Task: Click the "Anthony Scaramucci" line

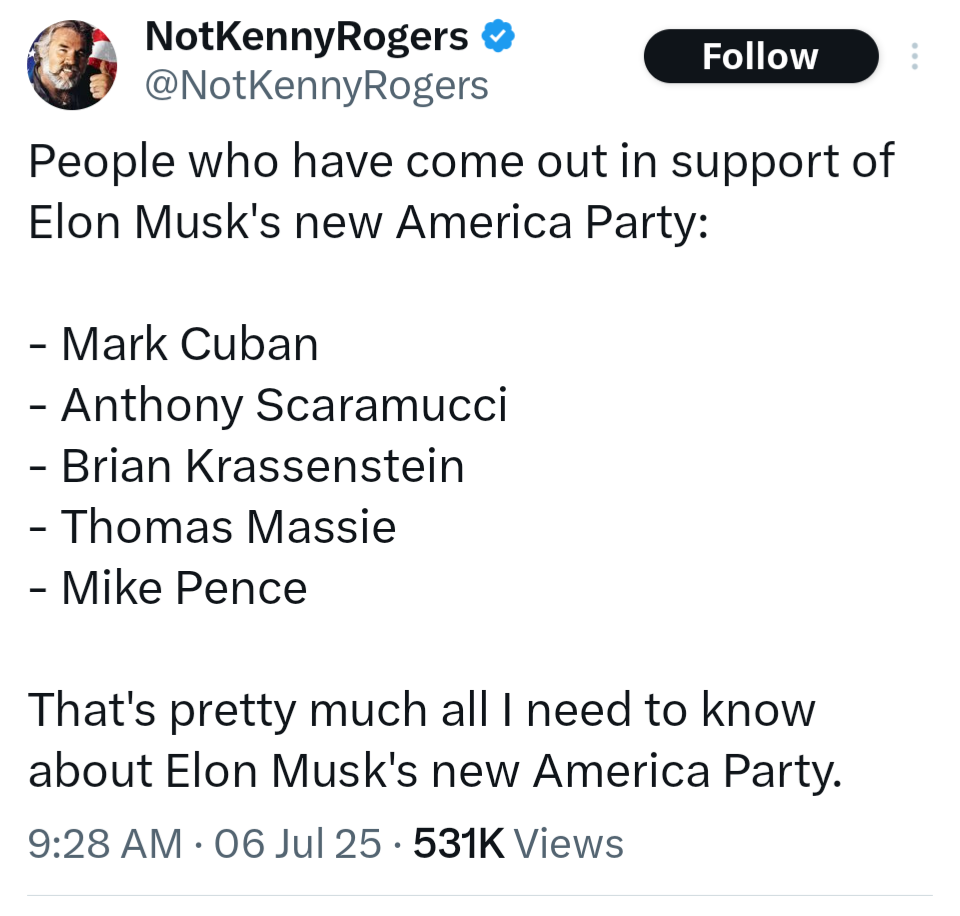Action: coord(268,405)
